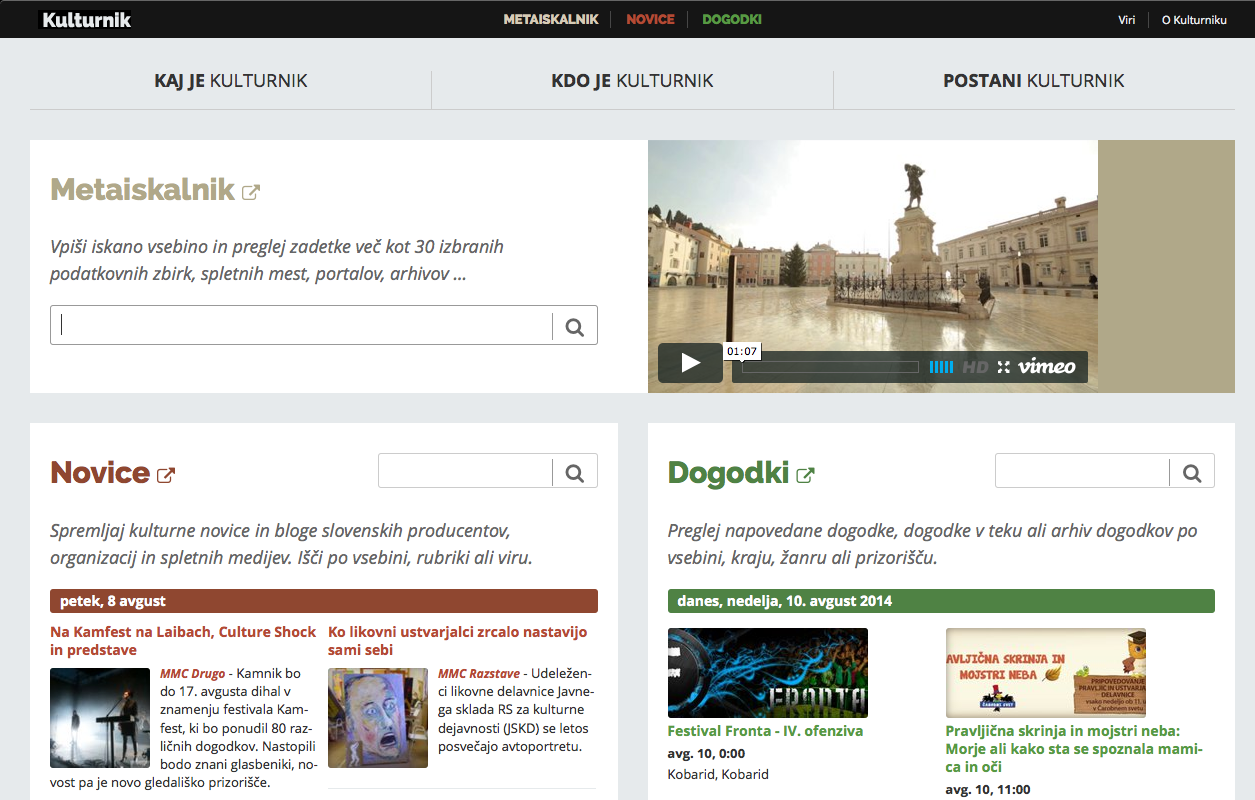Toggle HD quality on video player
The image size is (1255, 800).
pos(975,367)
